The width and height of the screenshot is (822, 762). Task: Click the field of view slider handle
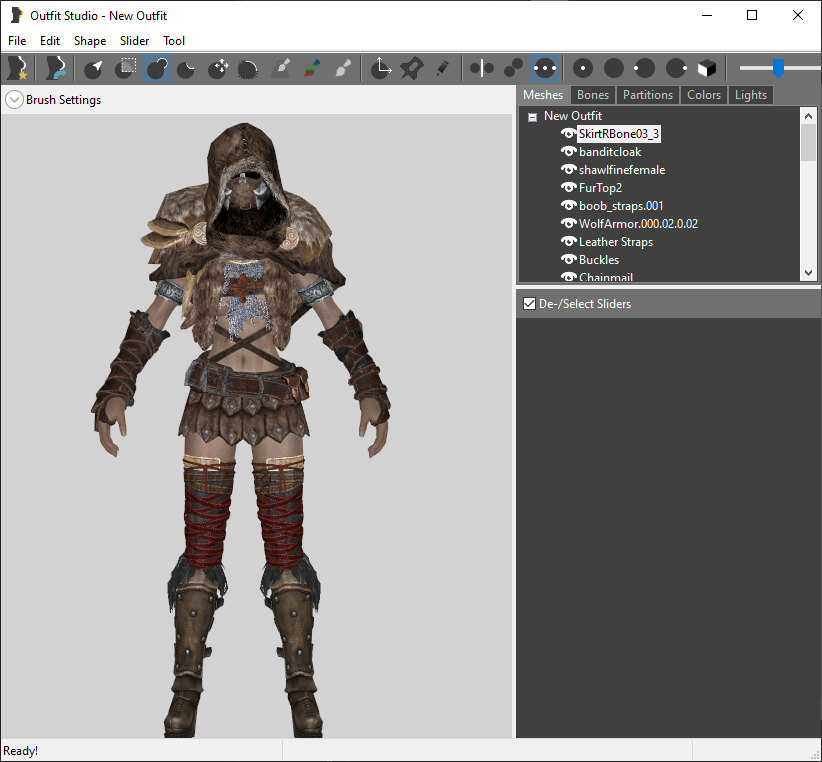coord(779,68)
